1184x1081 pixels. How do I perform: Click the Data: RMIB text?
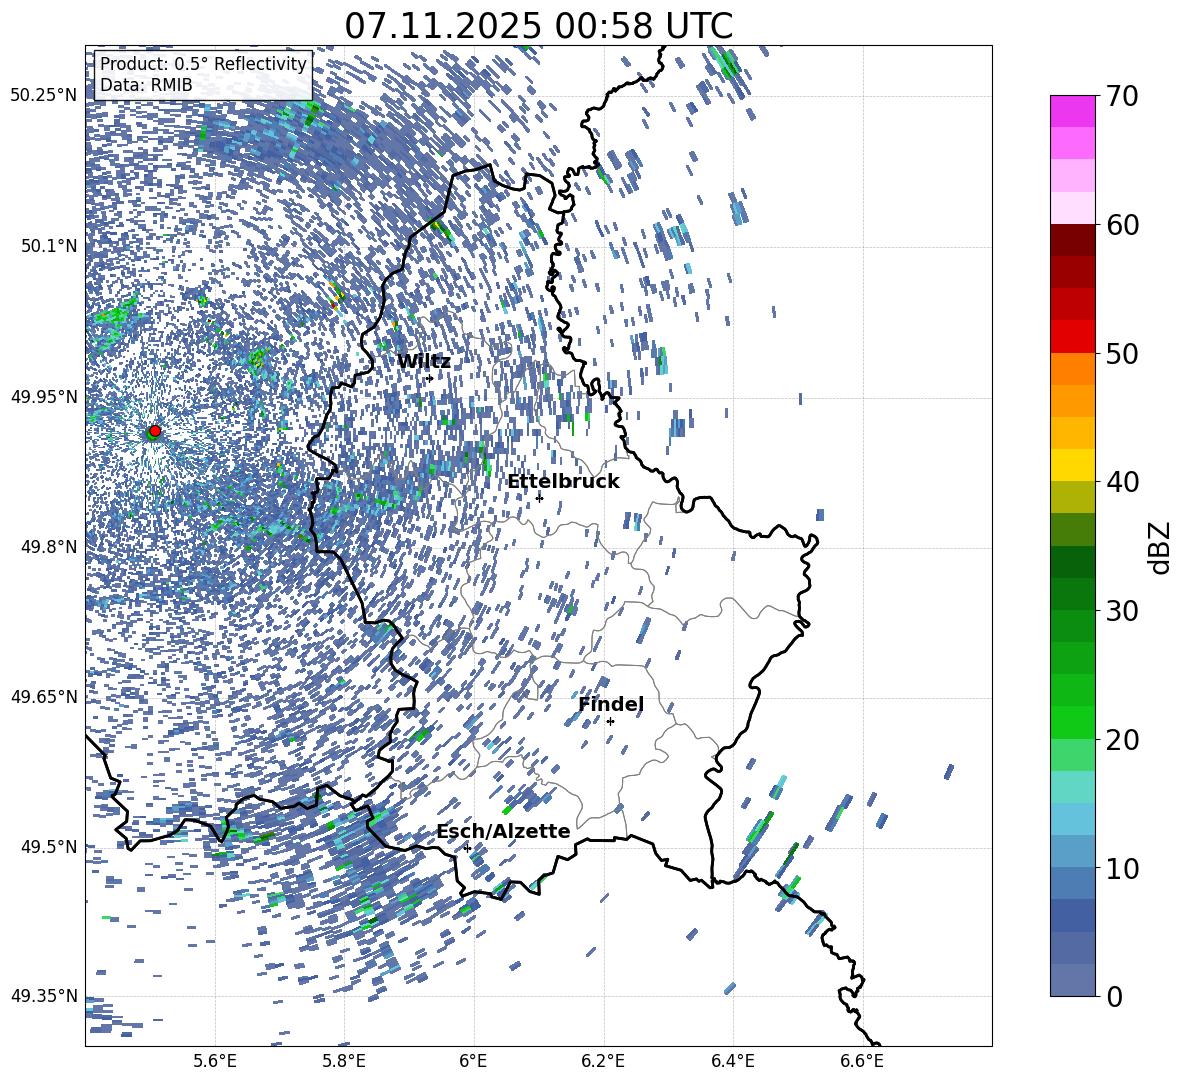[146, 85]
